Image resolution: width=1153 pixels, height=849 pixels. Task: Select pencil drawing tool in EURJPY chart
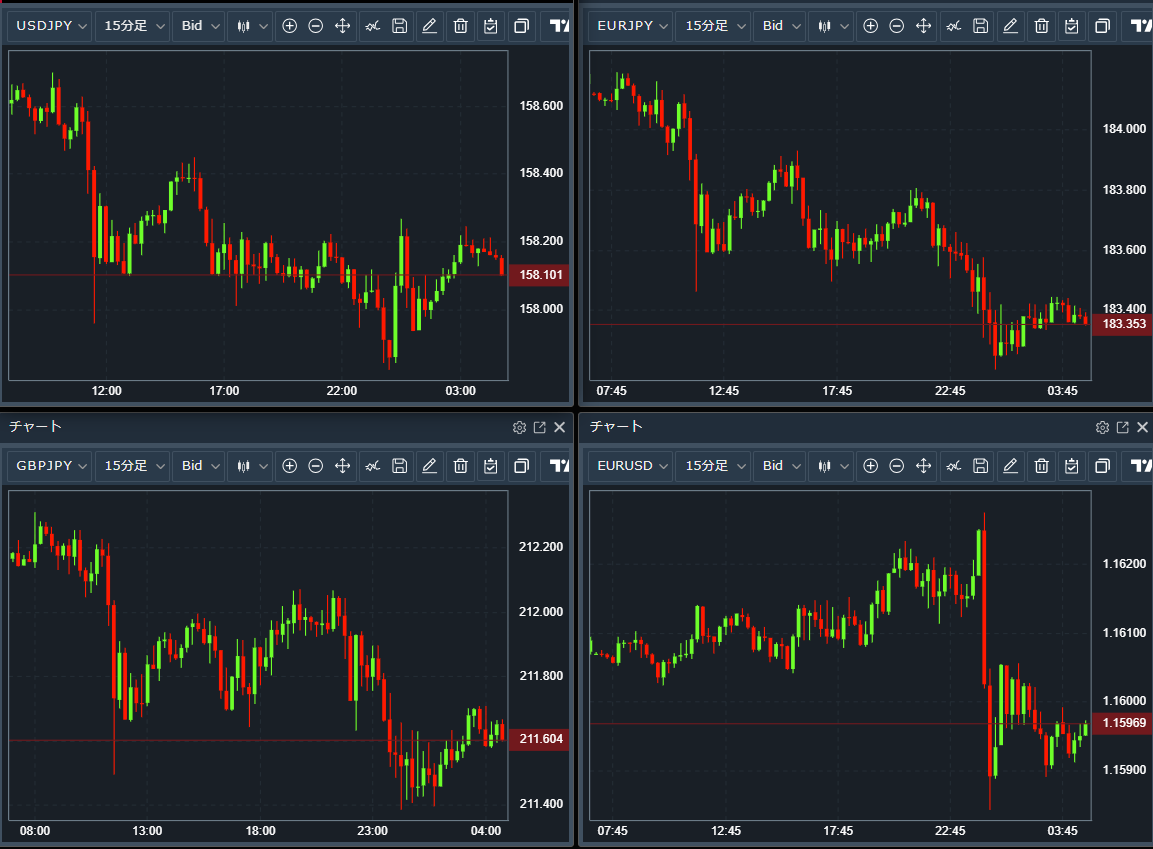tap(1010, 26)
